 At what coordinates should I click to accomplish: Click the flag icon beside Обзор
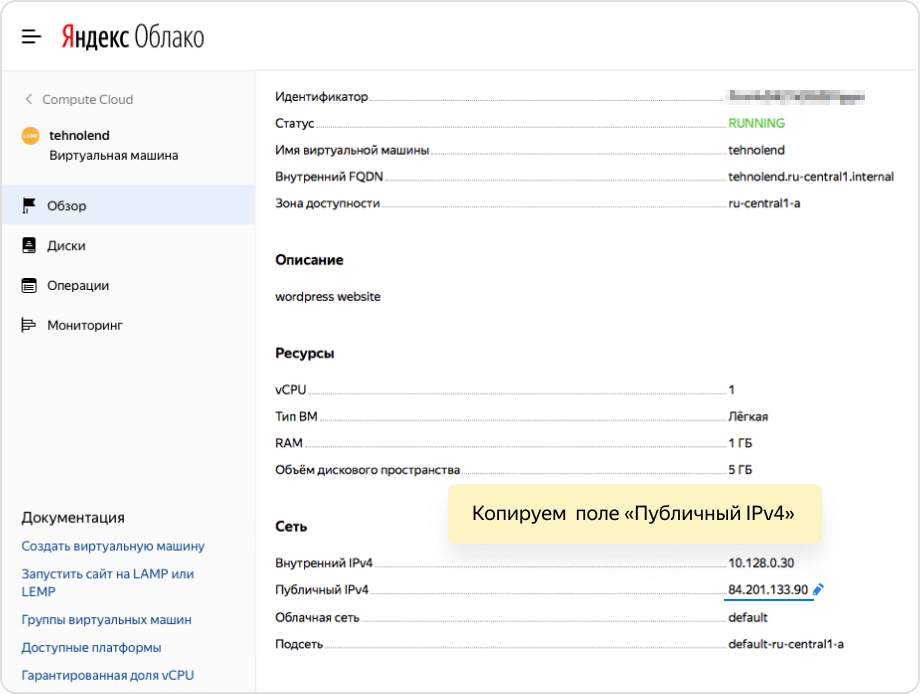(29, 206)
